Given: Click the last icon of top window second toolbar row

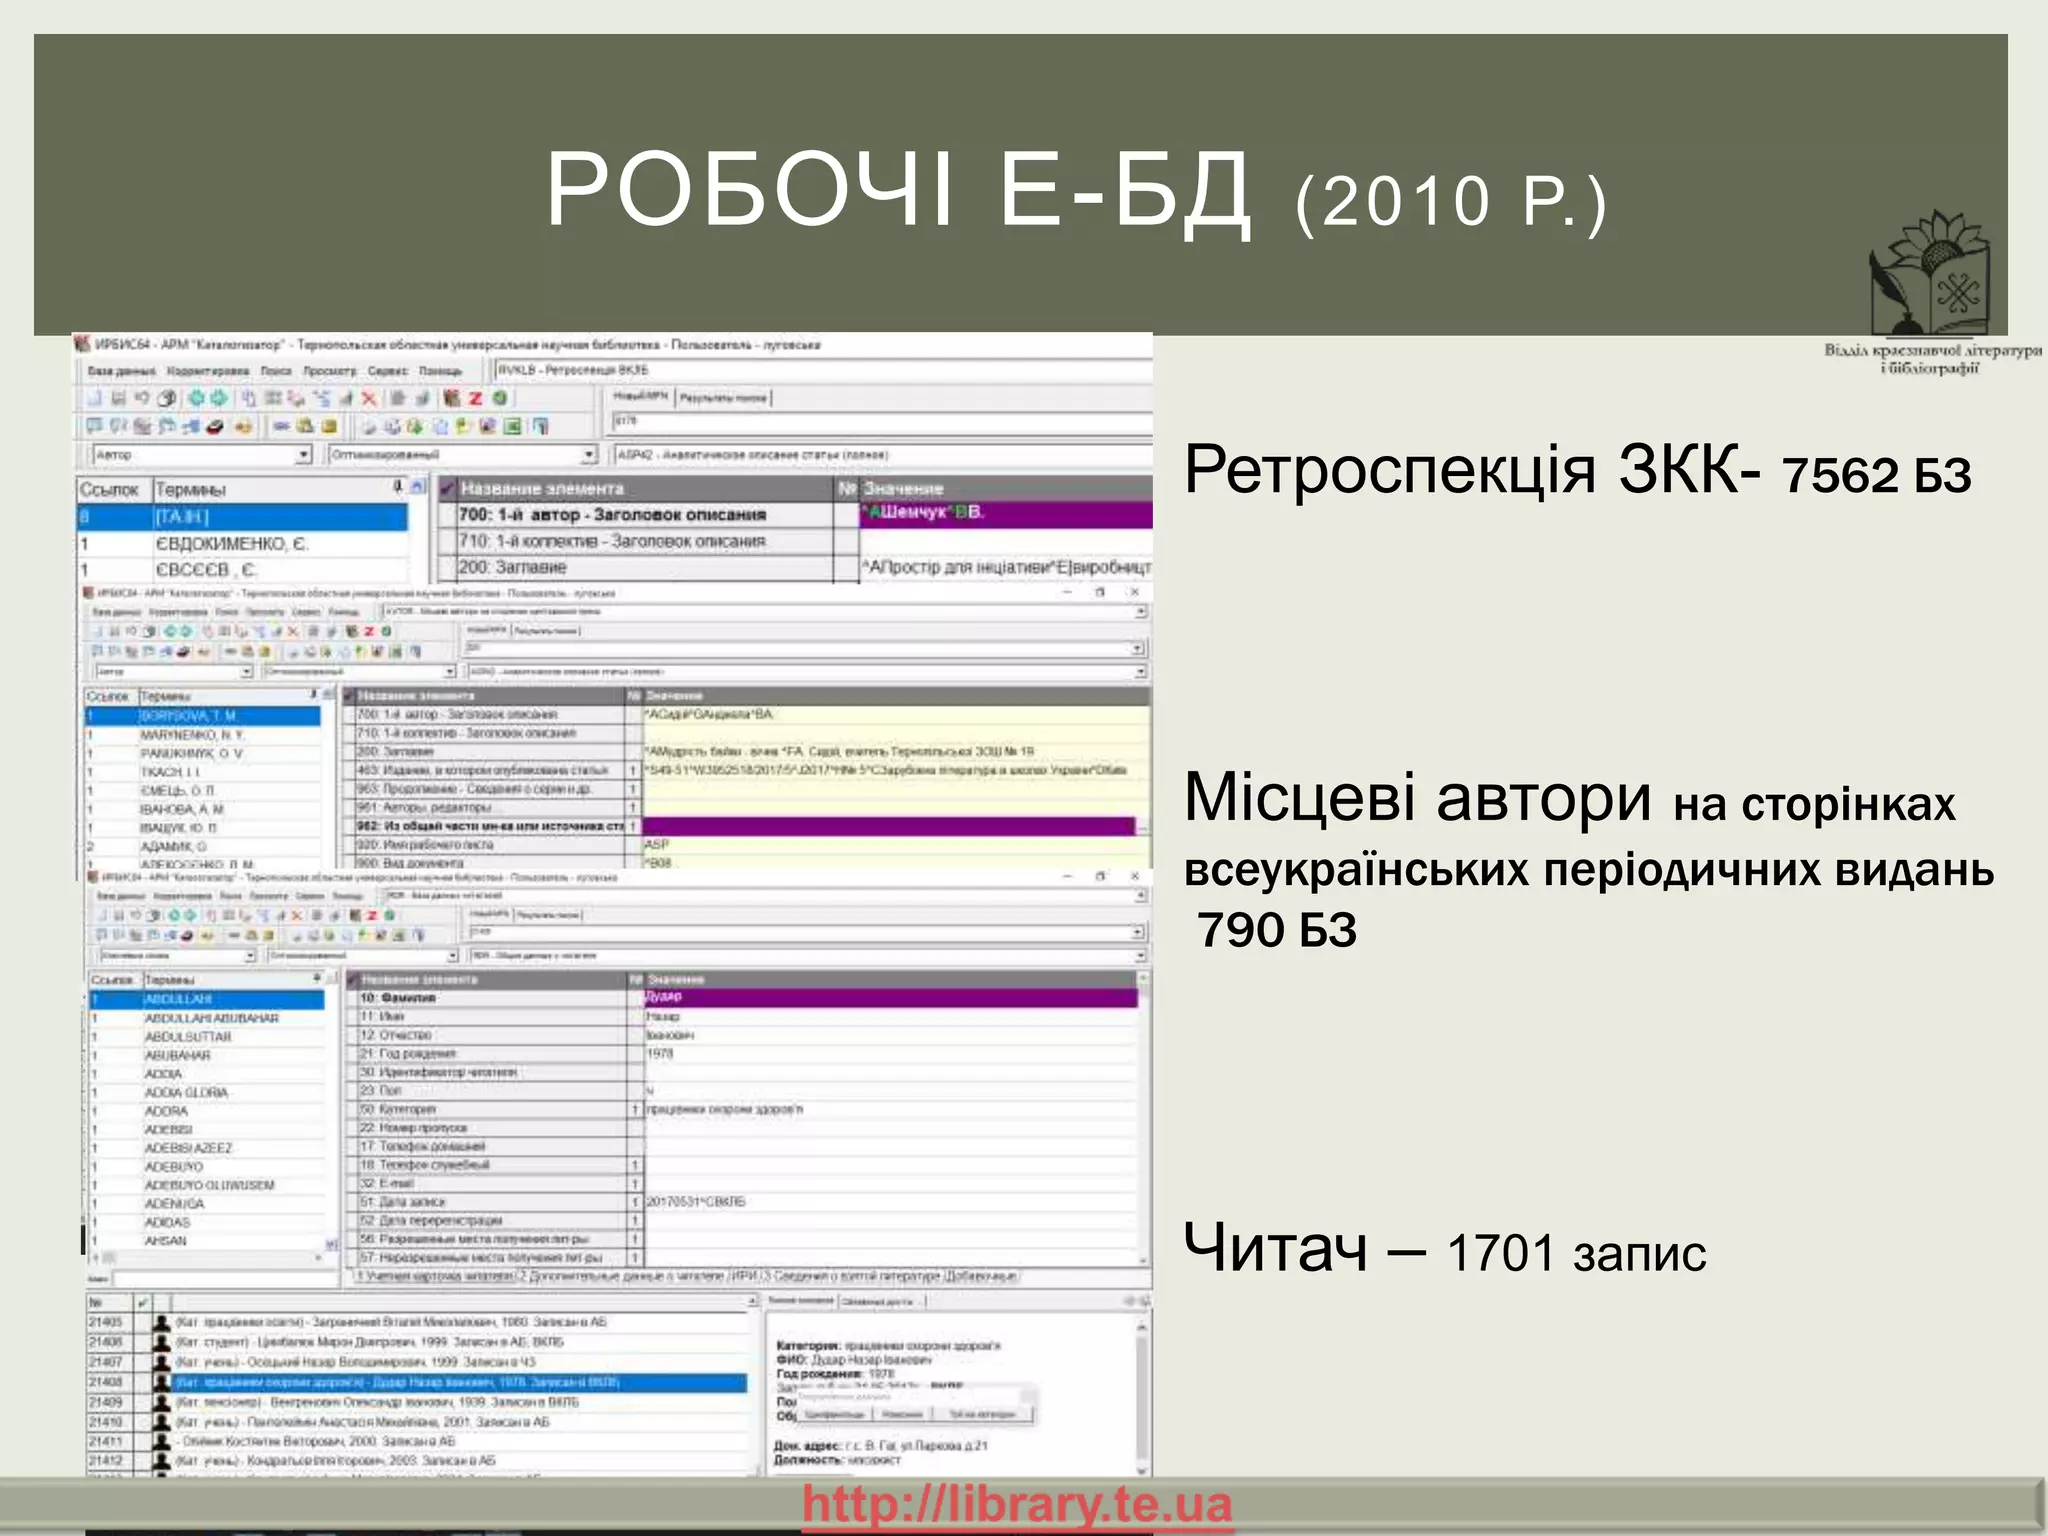Looking at the screenshot, I should point(540,427).
